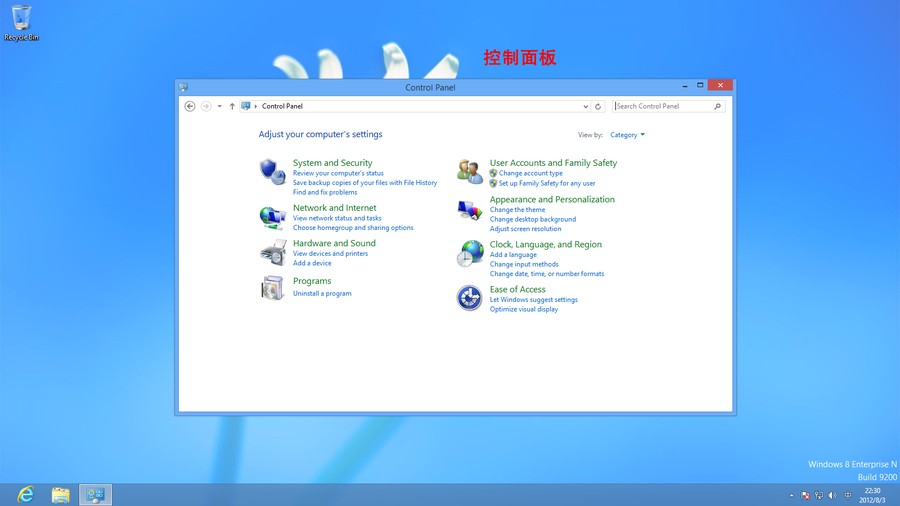Open Internet Explorer from the taskbar
Image resolution: width=900 pixels, height=506 pixels.
[25, 494]
